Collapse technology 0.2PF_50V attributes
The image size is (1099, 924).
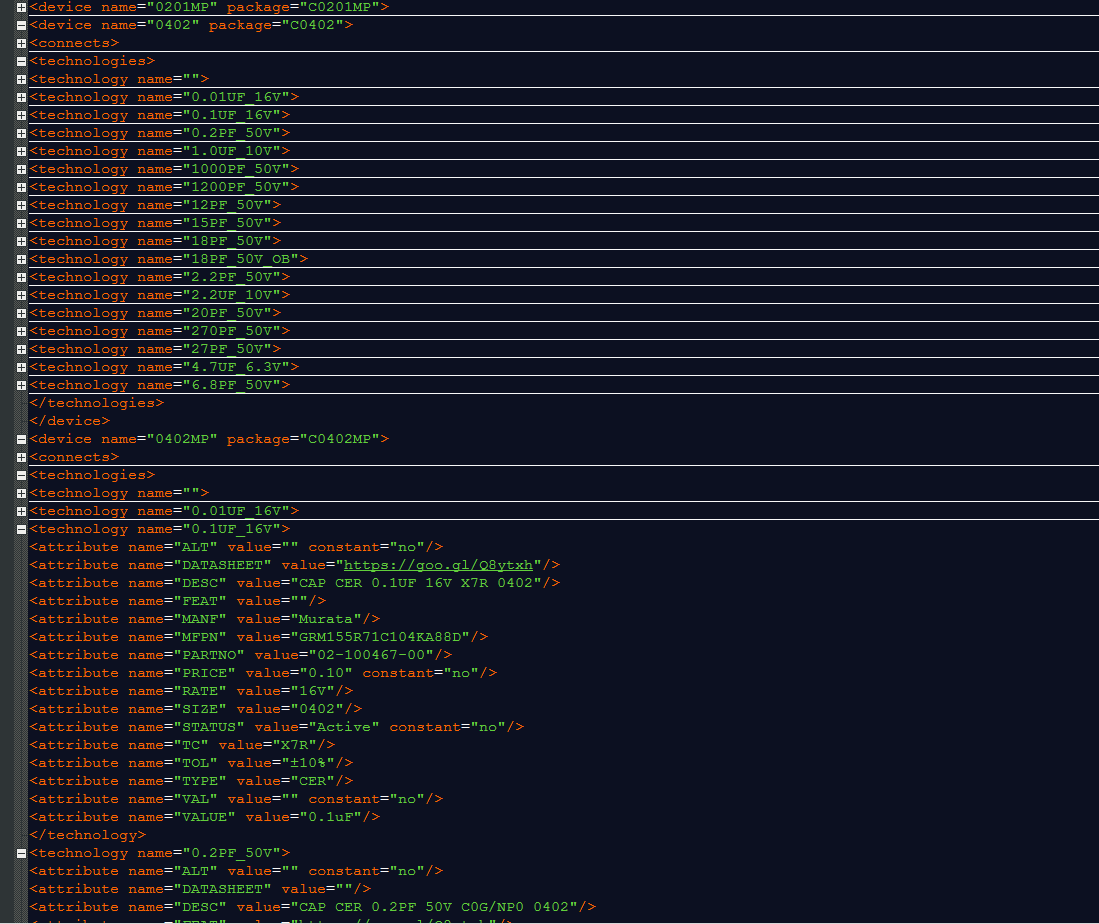[x=21, y=852]
